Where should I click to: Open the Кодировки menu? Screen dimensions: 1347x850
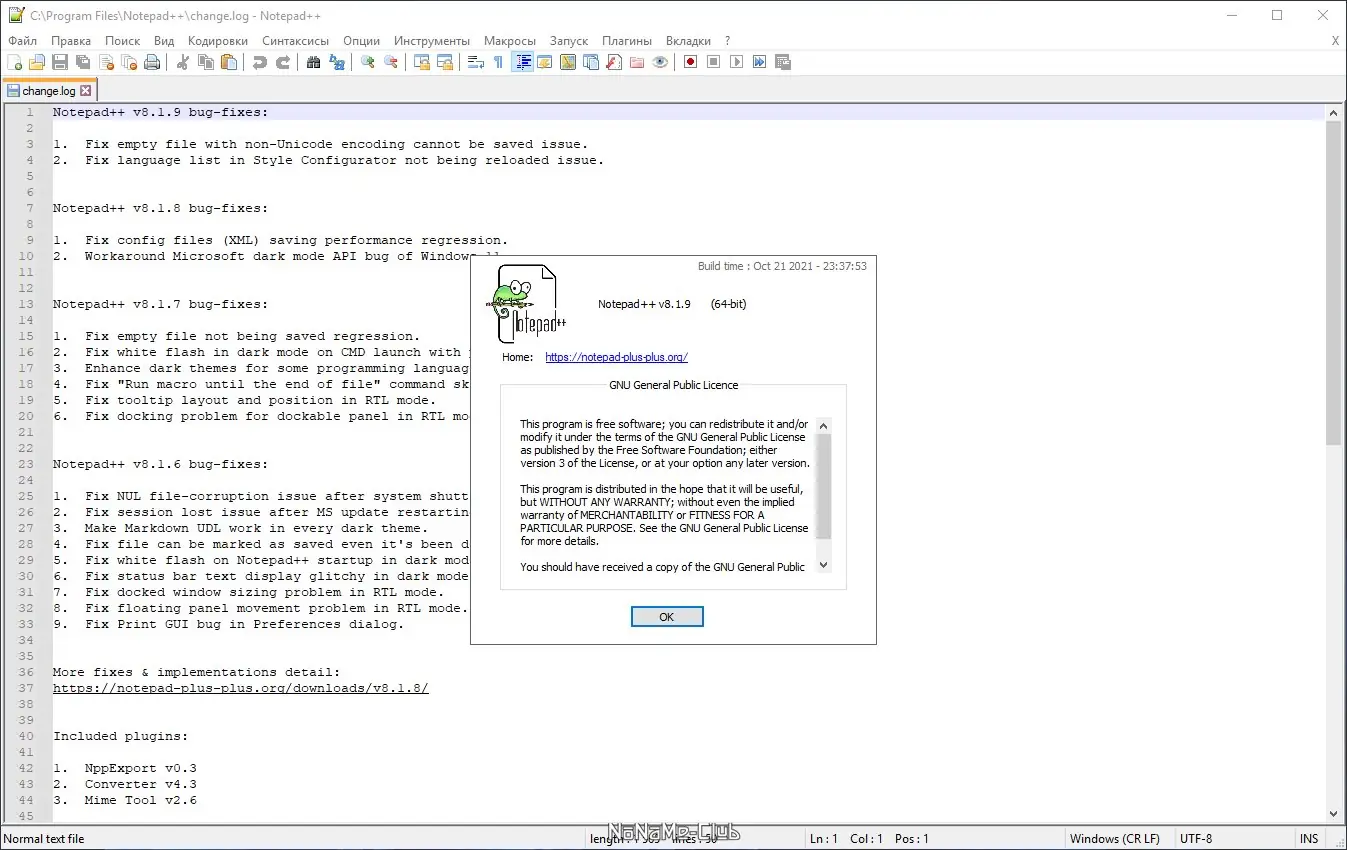[x=218, y=41]
